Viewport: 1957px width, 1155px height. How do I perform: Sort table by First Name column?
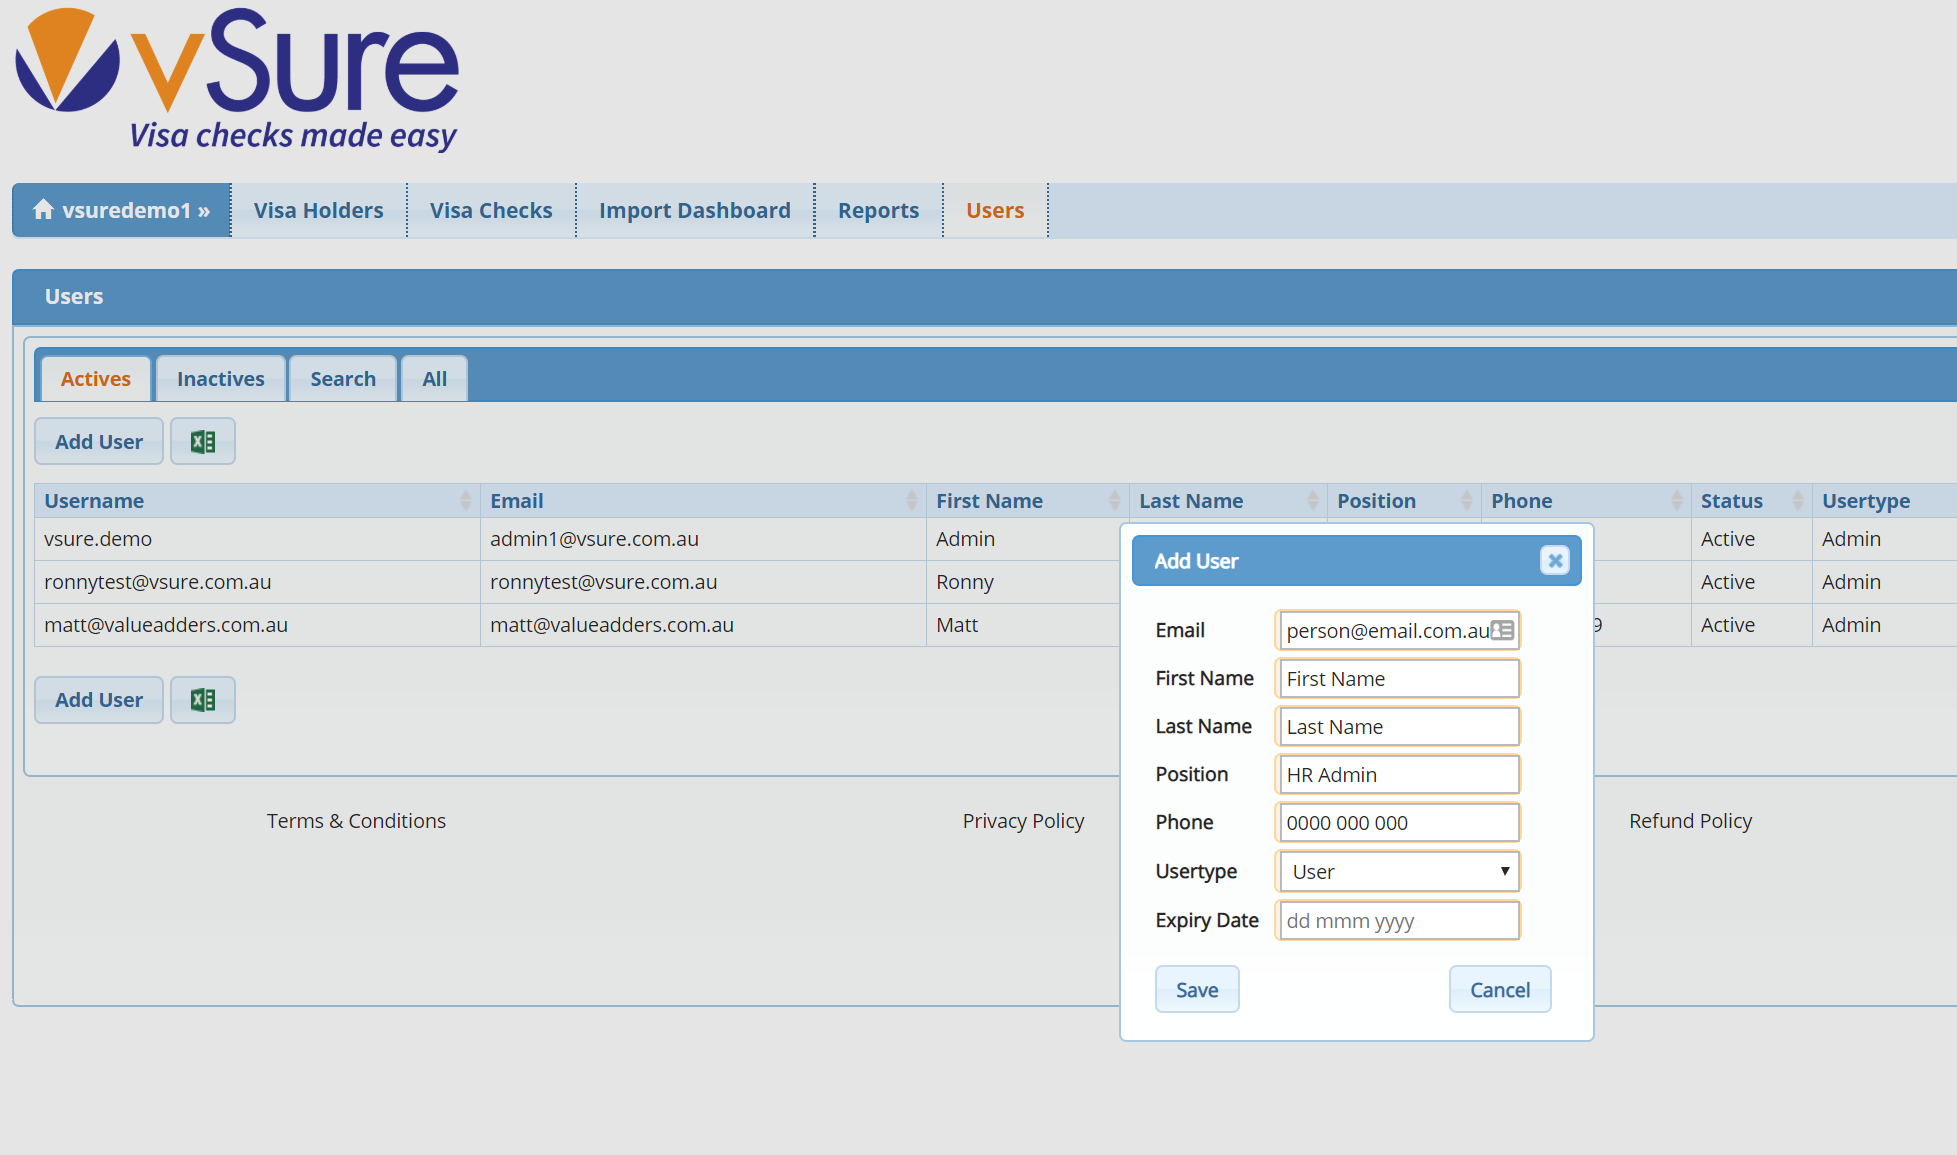1027,500
